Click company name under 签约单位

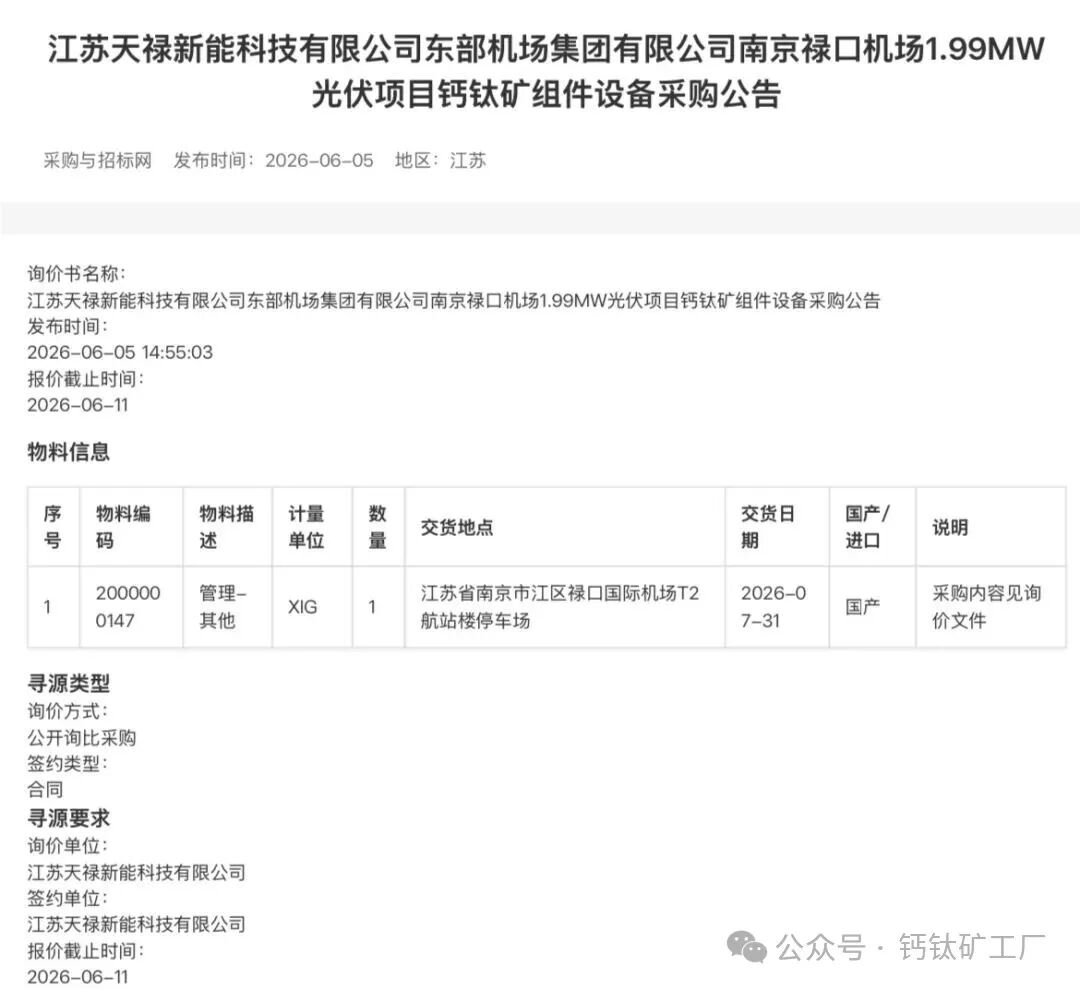tap(136, 925)
